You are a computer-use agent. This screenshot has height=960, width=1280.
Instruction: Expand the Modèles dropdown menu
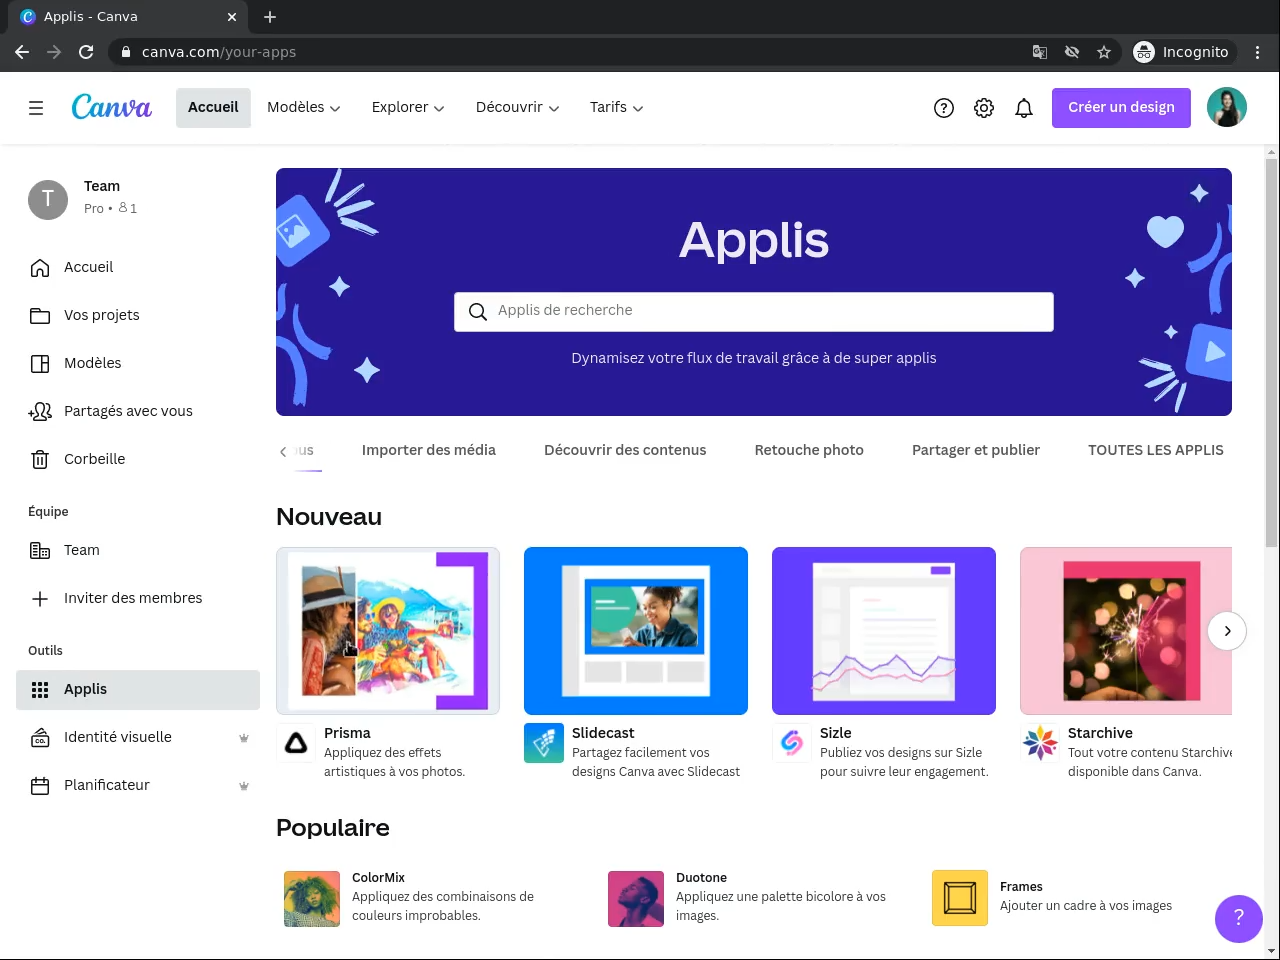tap(304, 108)
